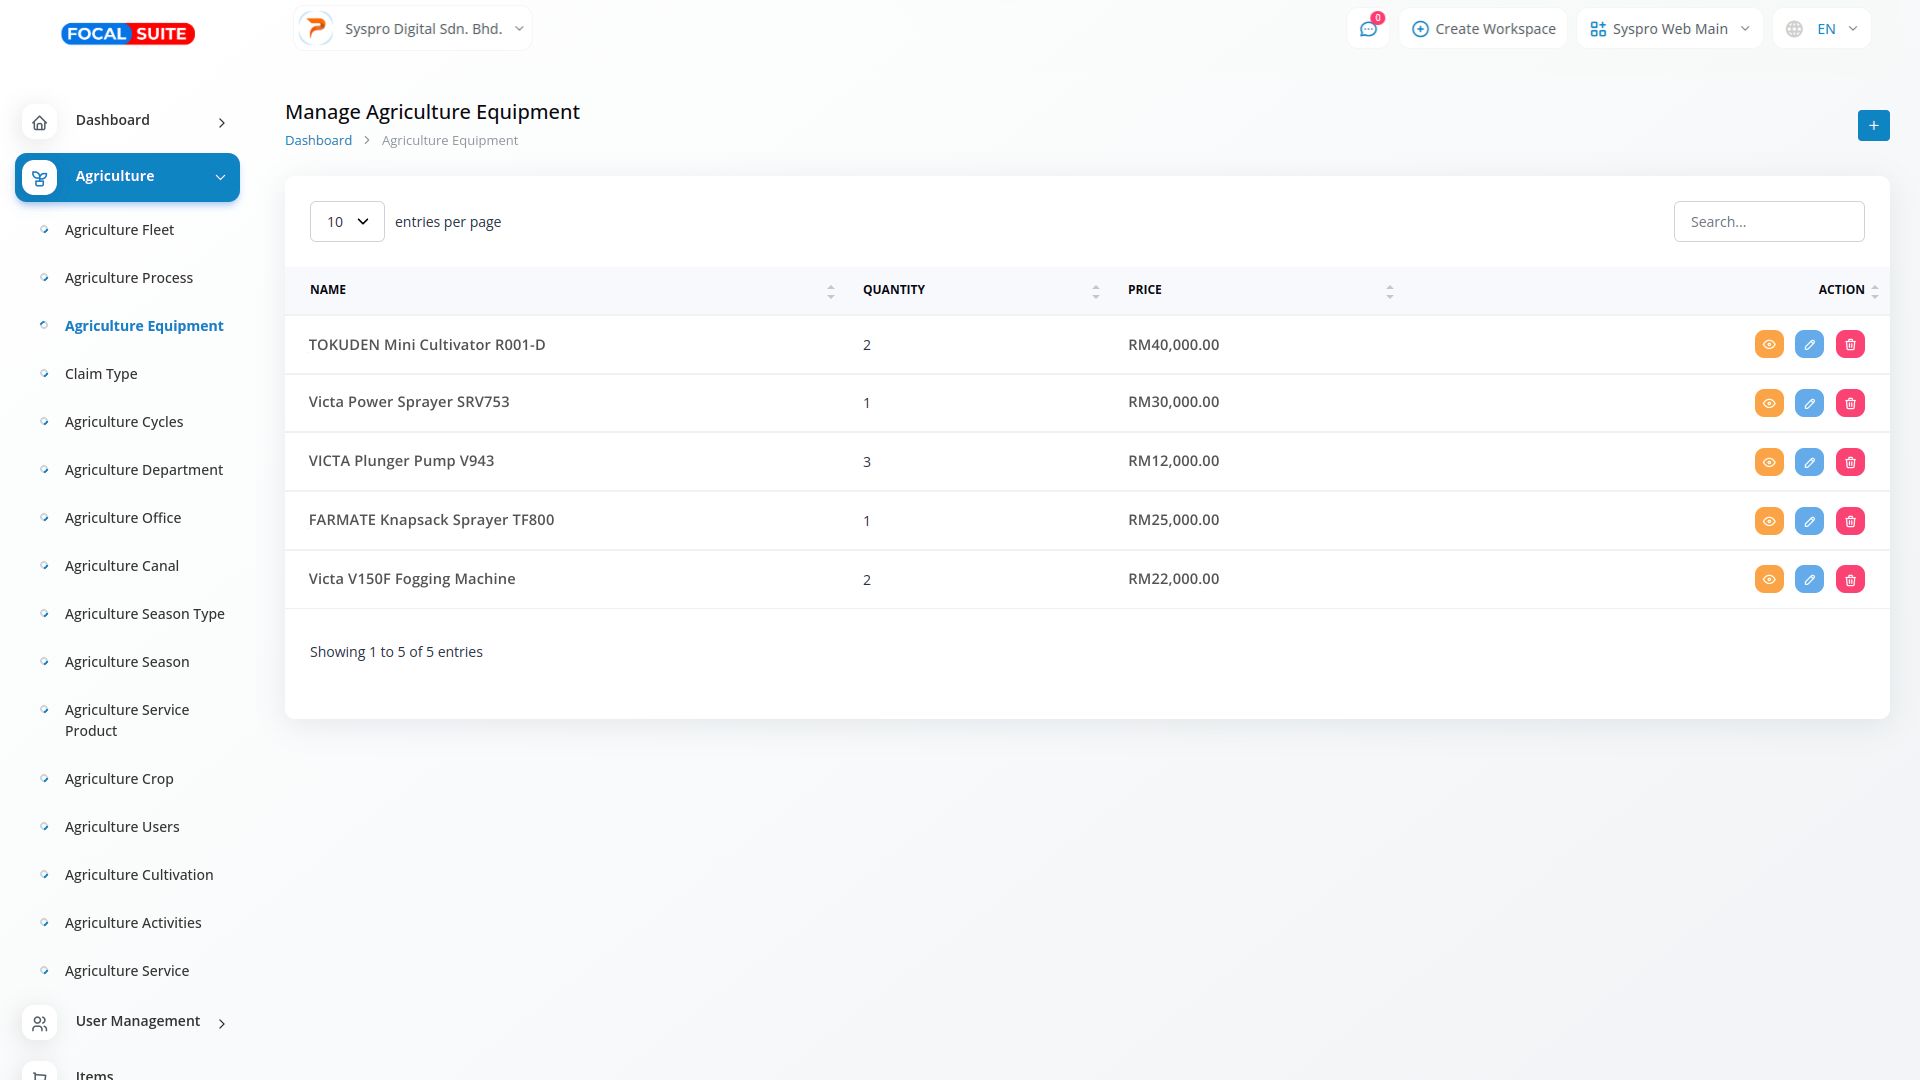Click the Dashboard home icon in sidebar
The image size is (1920, 1080).
(x=39, y=123)
